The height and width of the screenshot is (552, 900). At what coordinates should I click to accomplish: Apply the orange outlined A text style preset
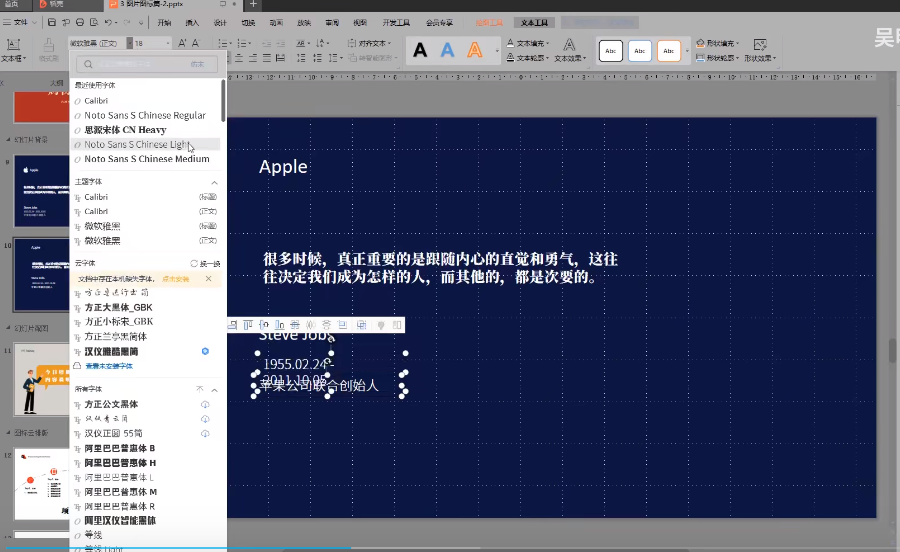pos(475,50)
